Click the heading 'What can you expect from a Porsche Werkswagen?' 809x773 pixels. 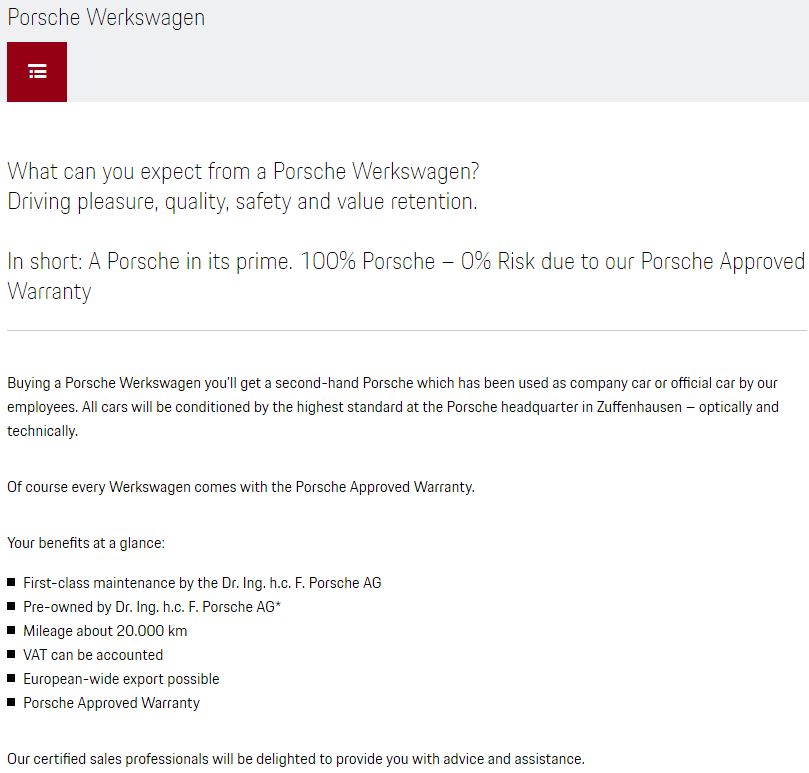243,171
